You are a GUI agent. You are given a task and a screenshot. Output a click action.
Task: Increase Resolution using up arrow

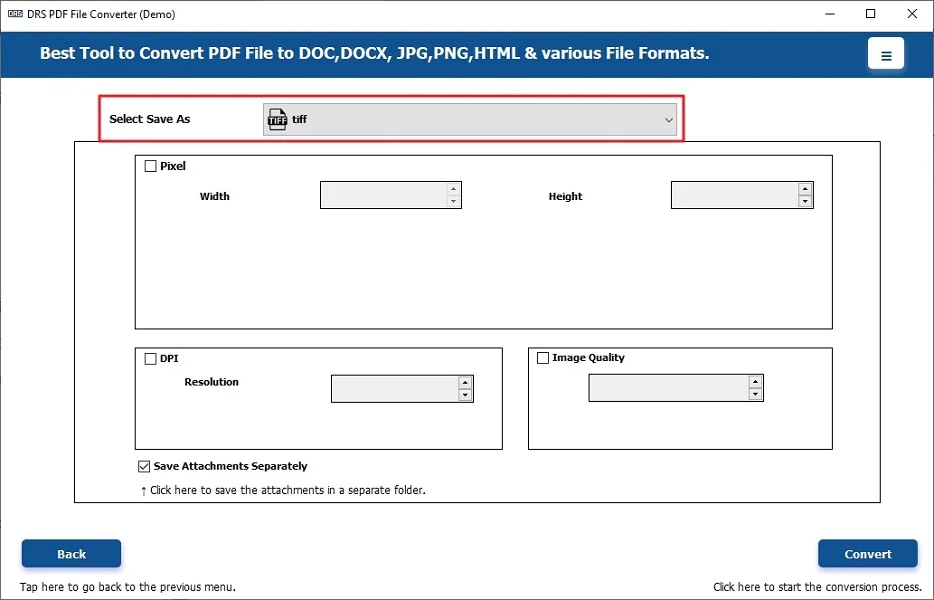click(x=465, y=382)
